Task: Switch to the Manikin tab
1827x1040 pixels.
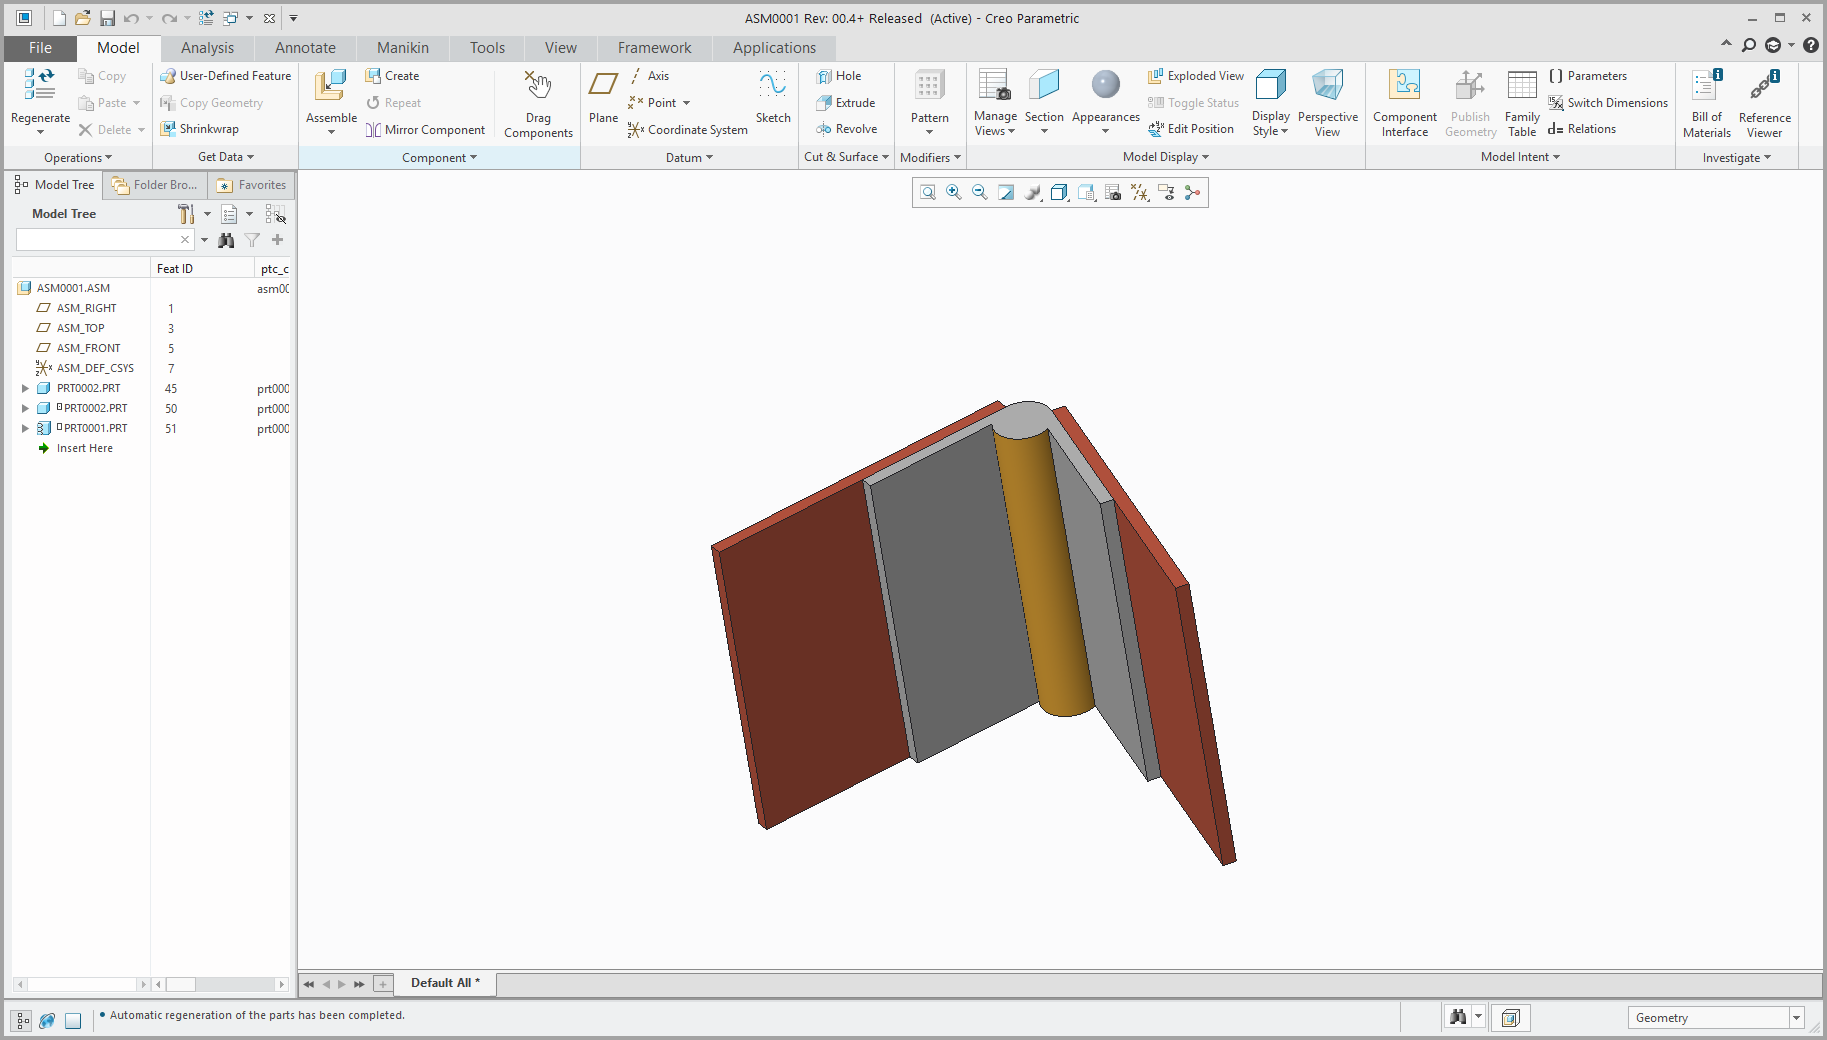Action: pos(403,48)
